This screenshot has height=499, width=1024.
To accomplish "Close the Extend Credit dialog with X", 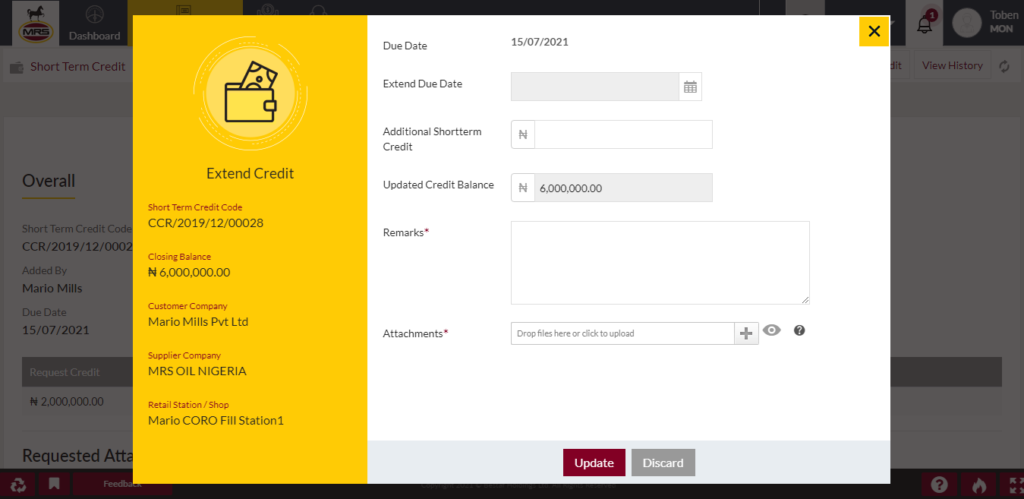I will [874, 31].
